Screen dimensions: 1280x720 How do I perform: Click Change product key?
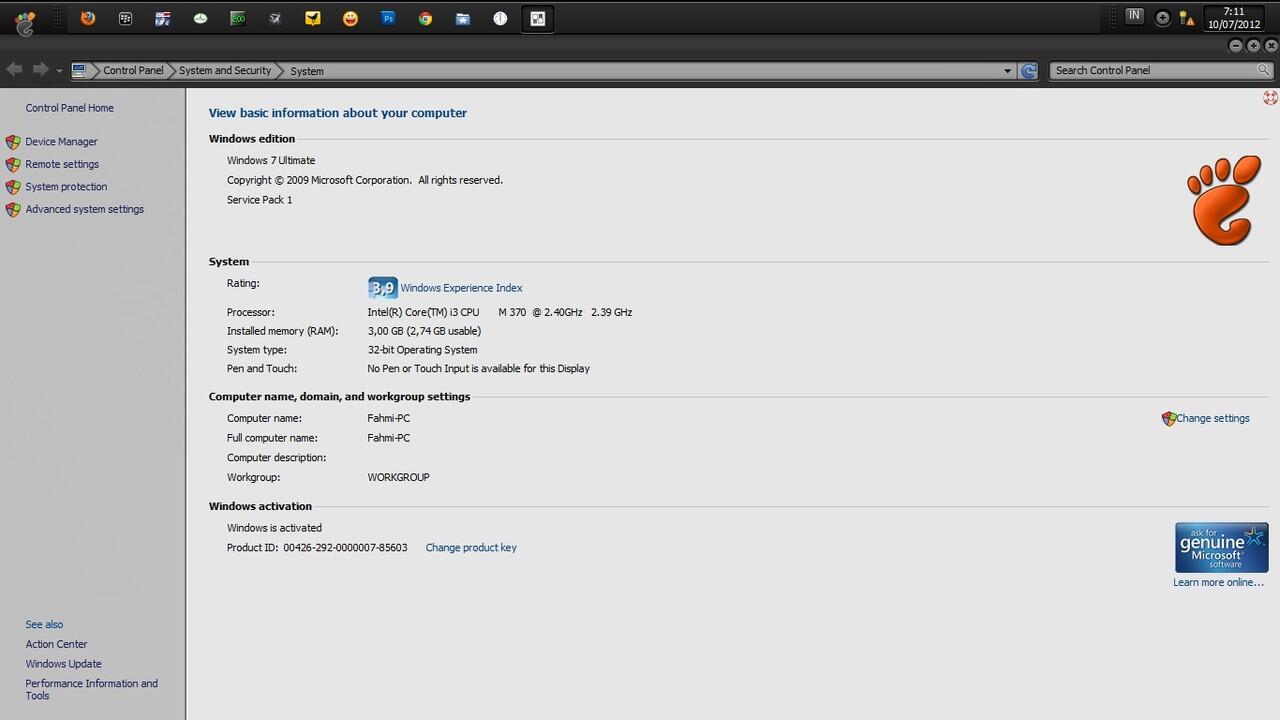[x=471, y=548]
